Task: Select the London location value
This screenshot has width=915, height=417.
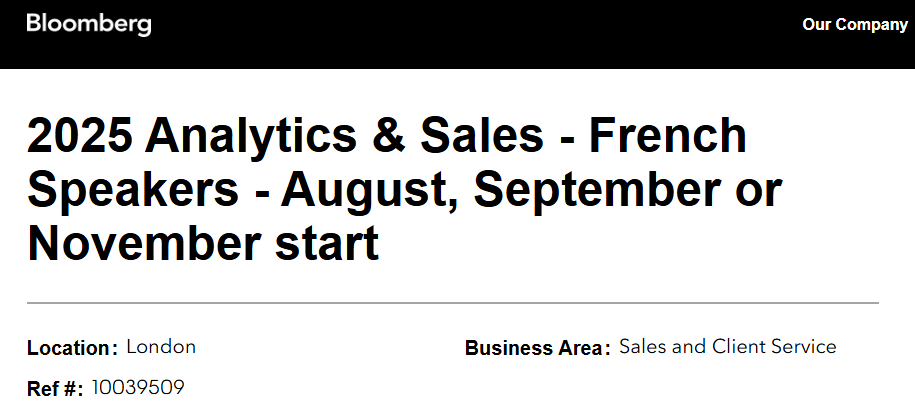Action: coord(161,347)
